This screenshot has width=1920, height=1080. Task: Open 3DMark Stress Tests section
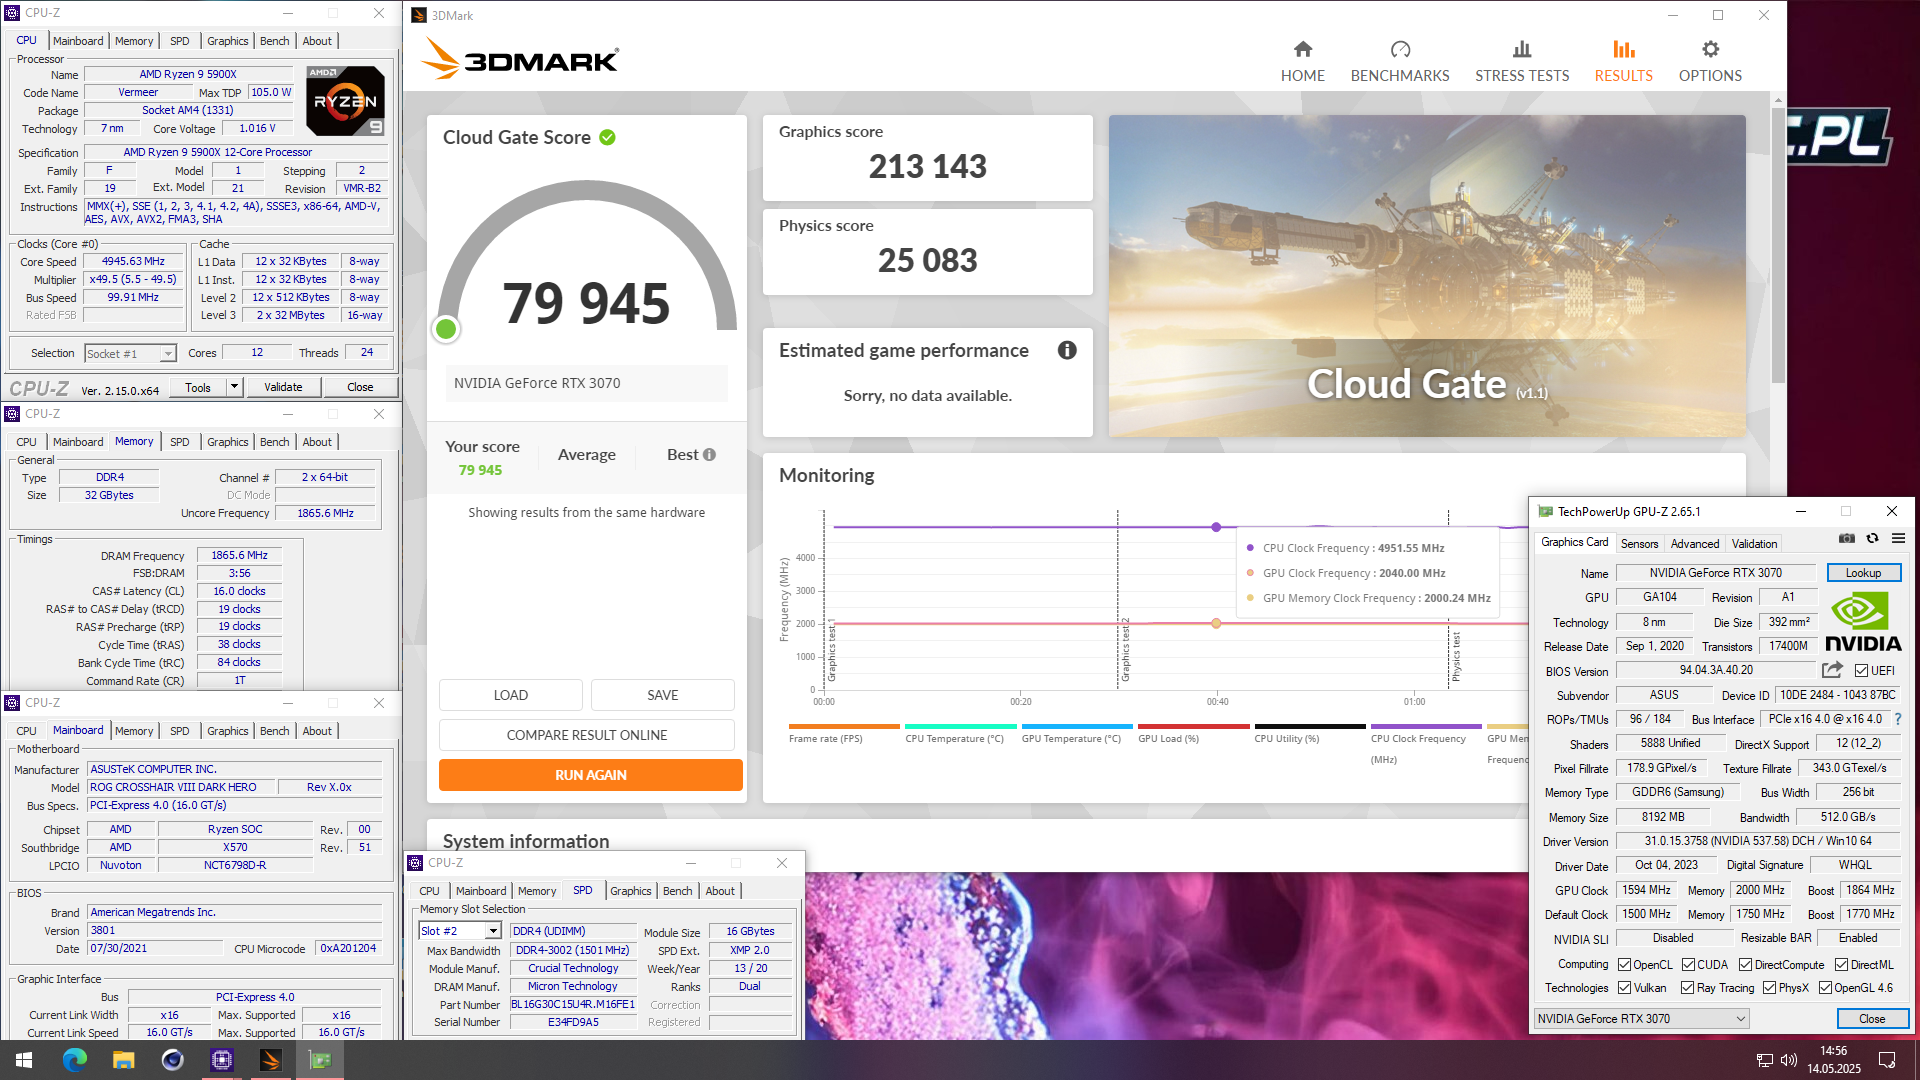pos(1521,61)
